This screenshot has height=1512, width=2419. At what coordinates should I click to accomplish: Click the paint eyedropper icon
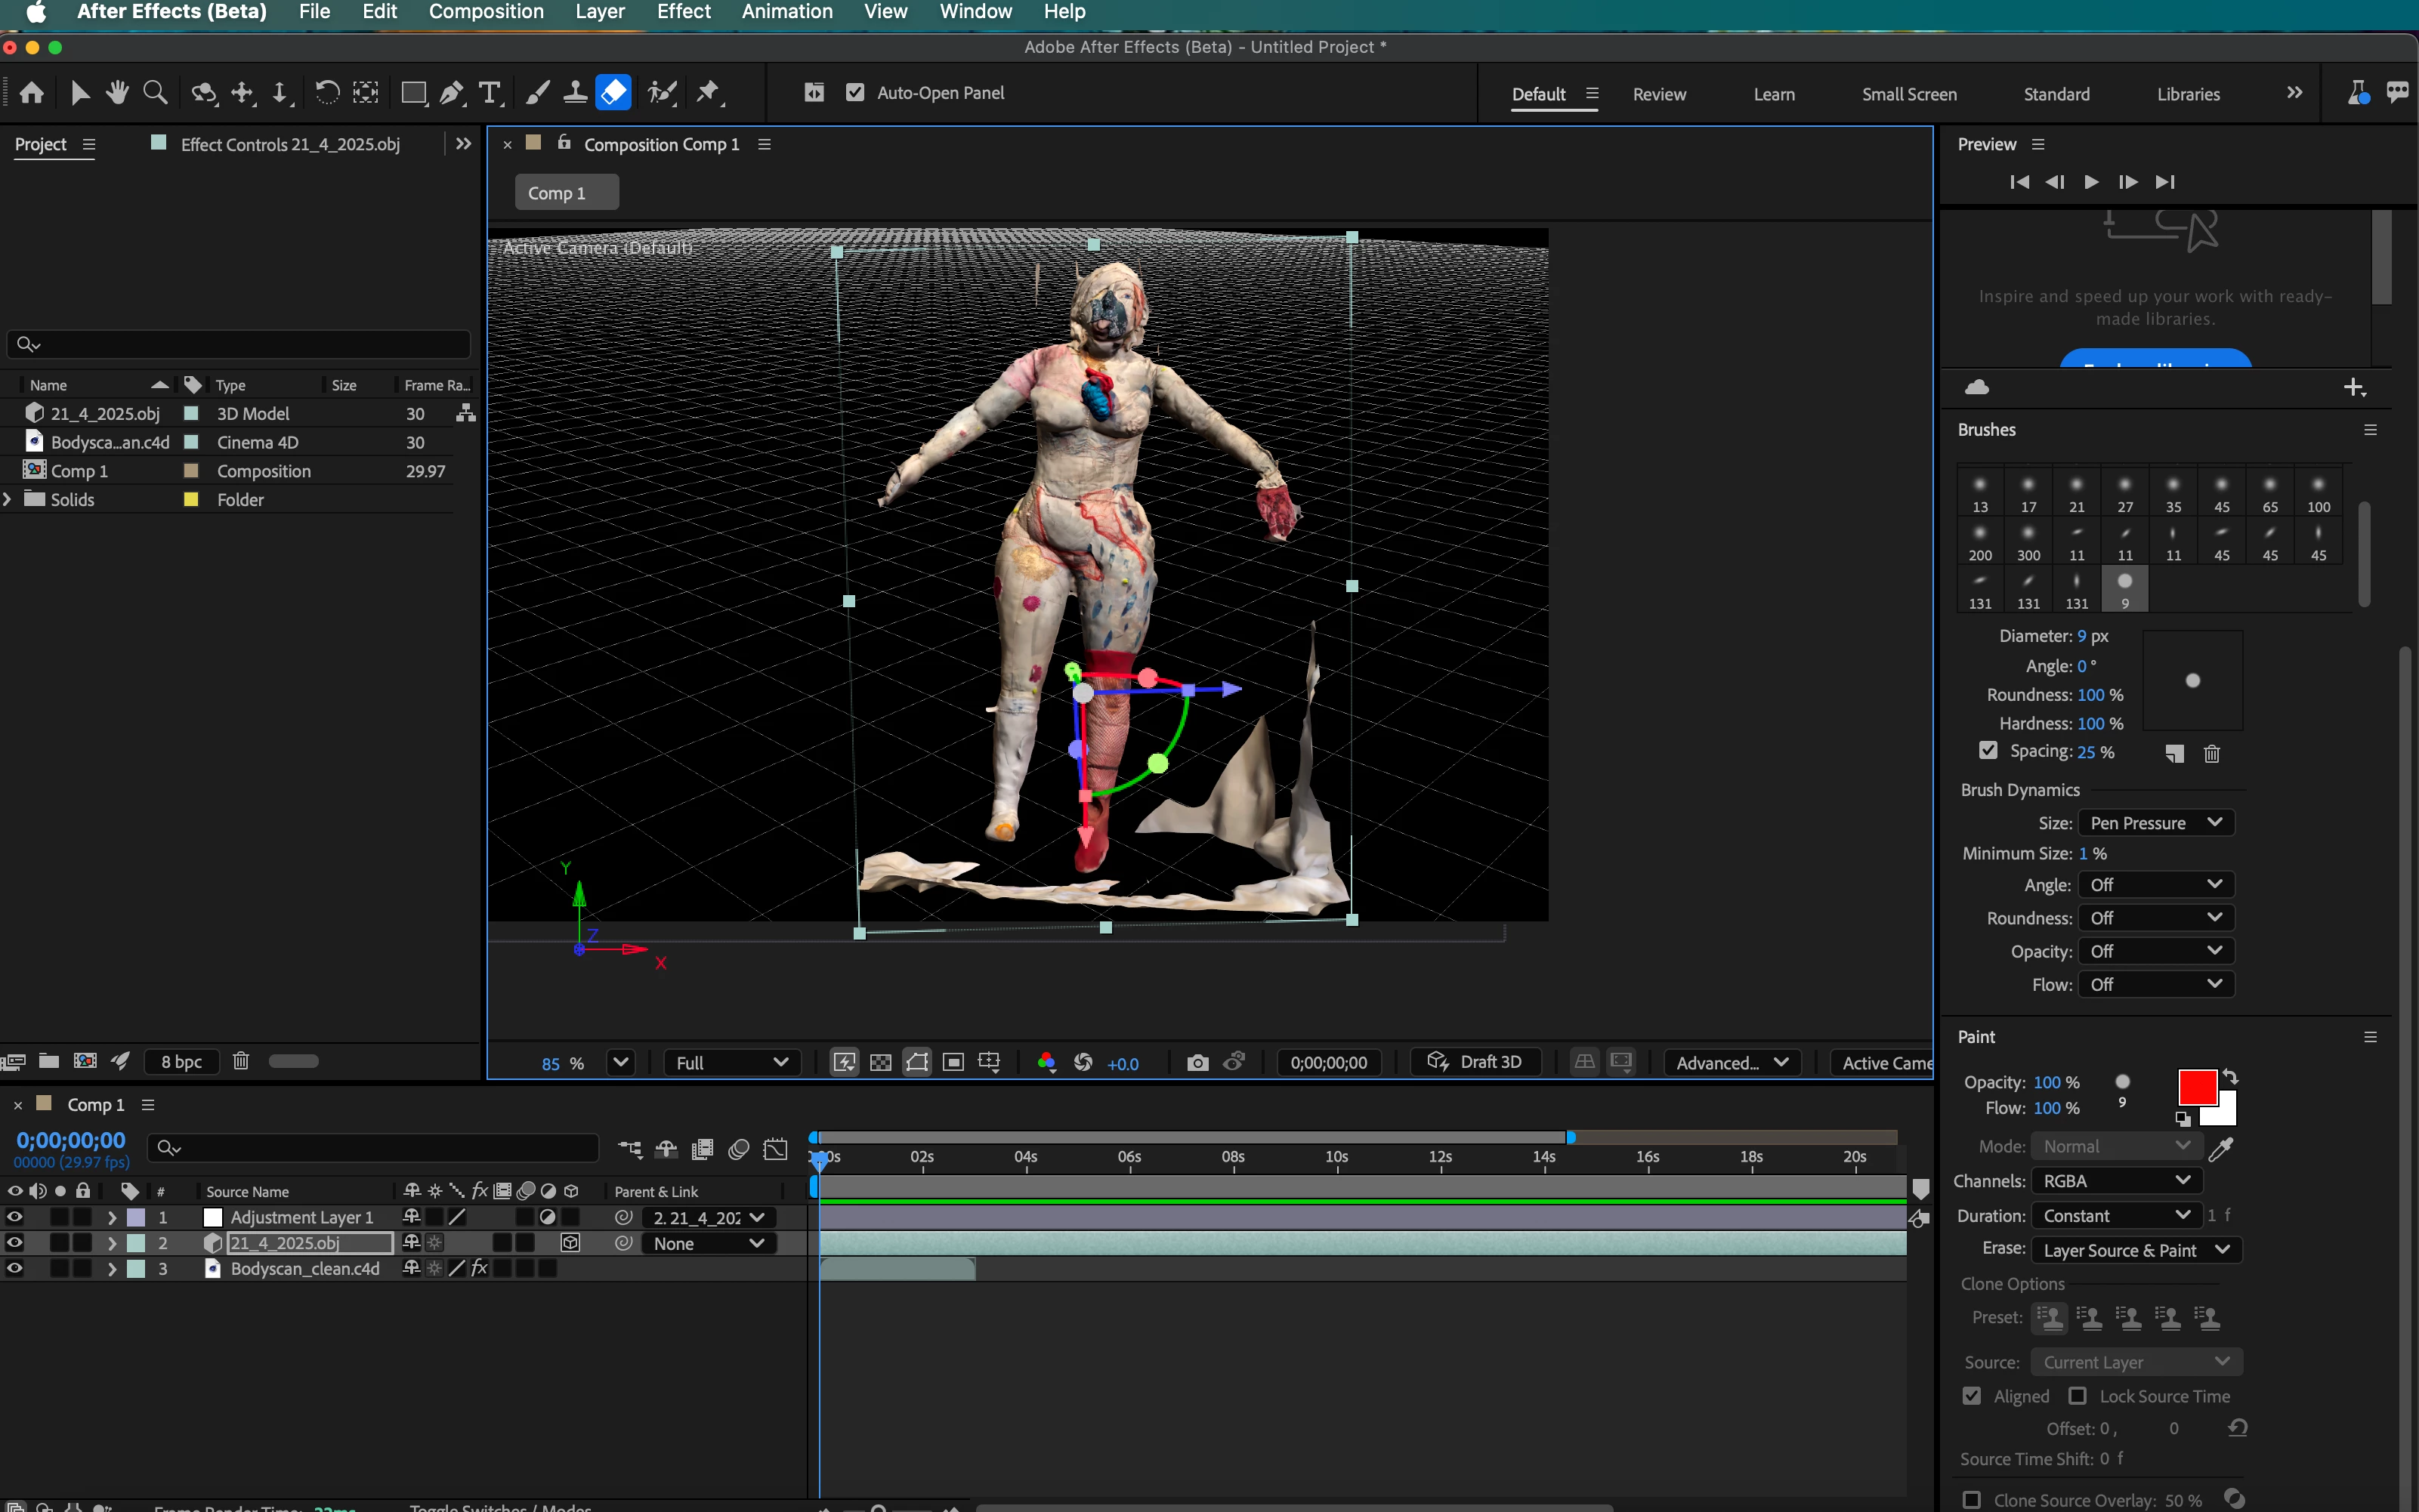(x=2220, y=1149)
